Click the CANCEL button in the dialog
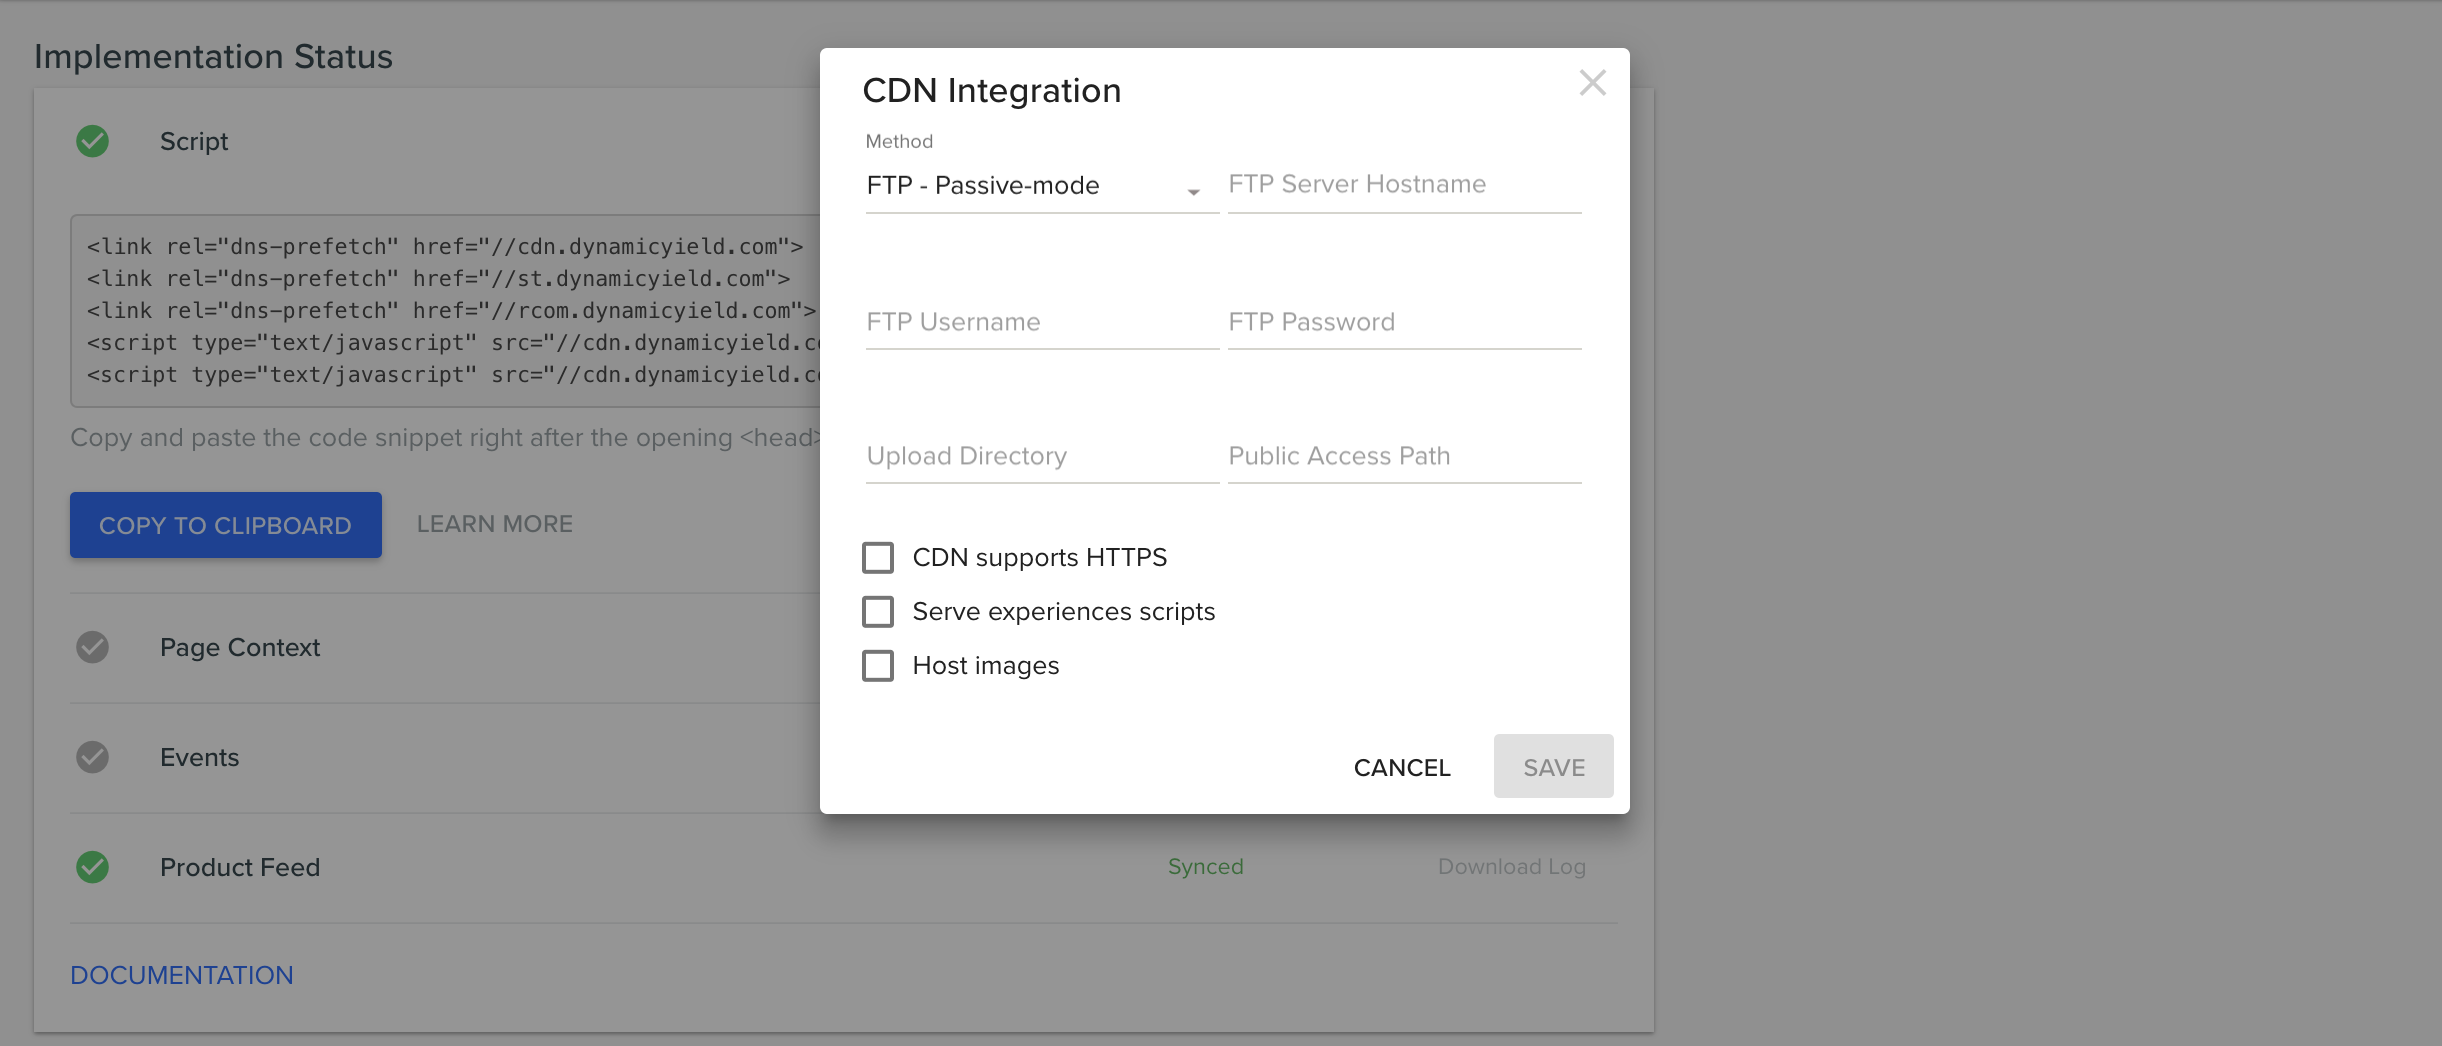 [x=1402, y=767]
